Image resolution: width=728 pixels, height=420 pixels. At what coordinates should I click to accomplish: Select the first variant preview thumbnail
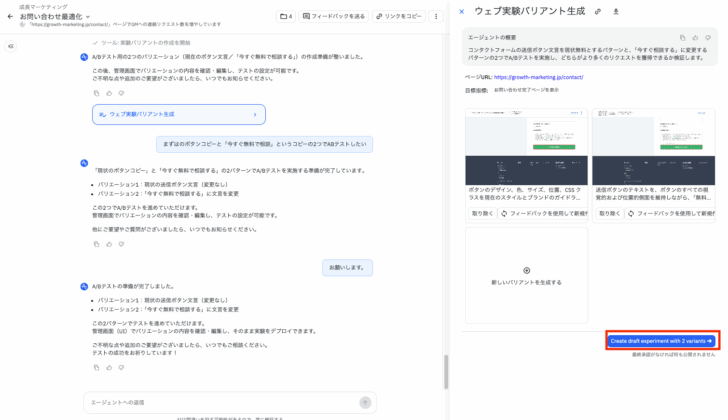pos(526,146)
